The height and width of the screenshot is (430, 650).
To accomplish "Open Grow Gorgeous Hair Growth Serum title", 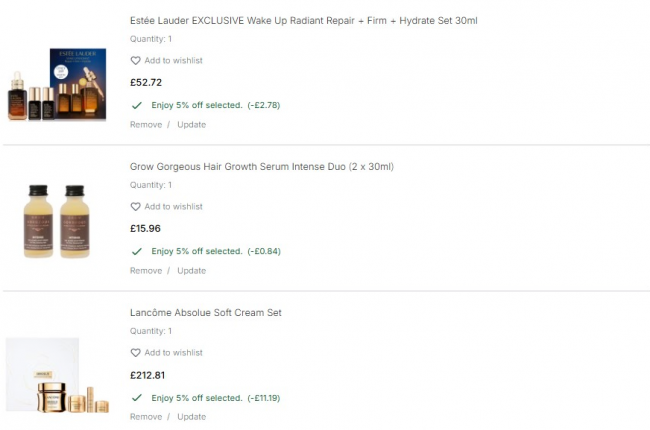I will coord(261,166).
